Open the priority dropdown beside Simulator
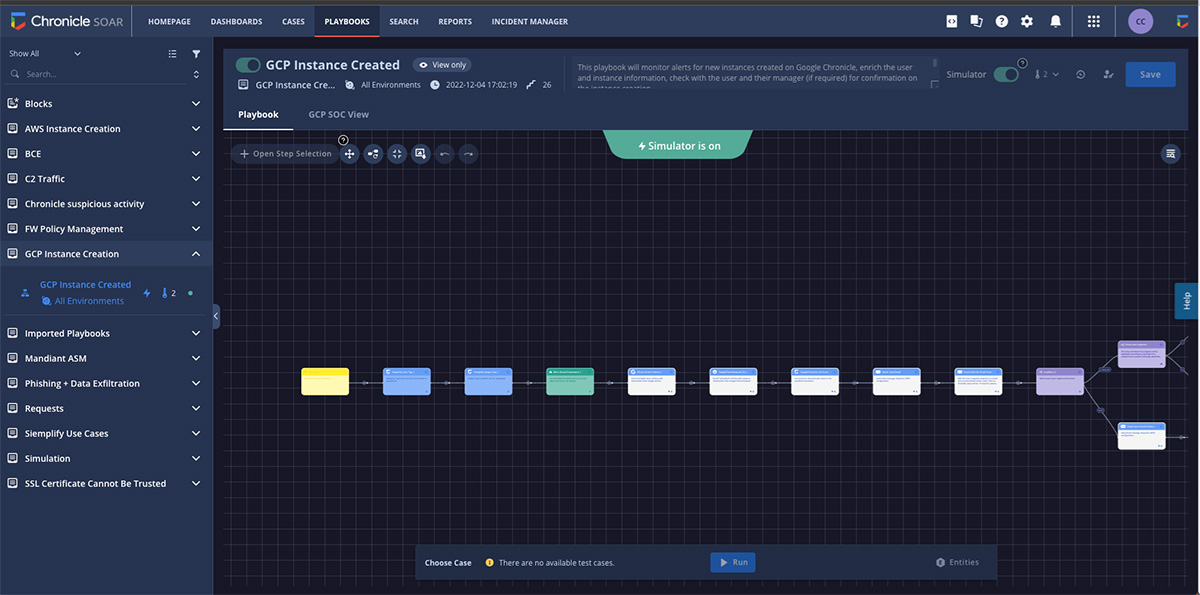 [1047, 74]
